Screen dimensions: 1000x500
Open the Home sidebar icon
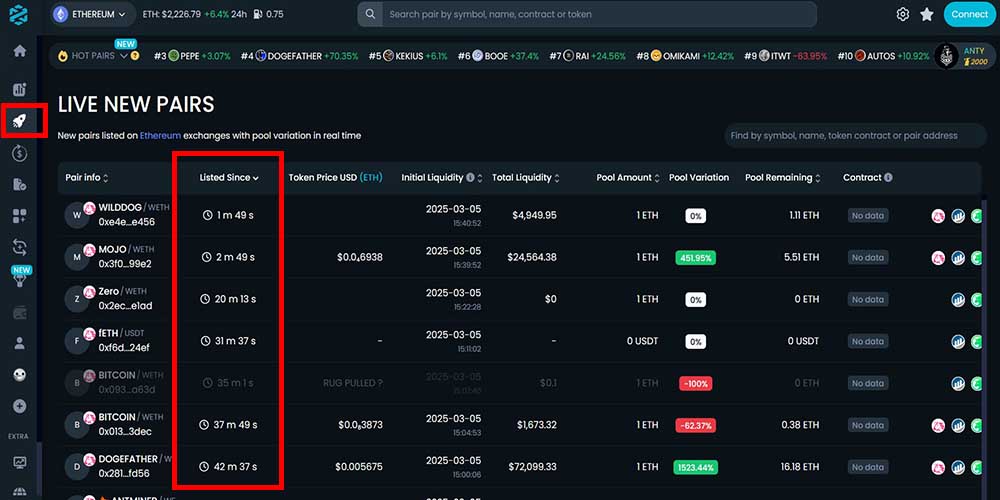tap(20, 51)
